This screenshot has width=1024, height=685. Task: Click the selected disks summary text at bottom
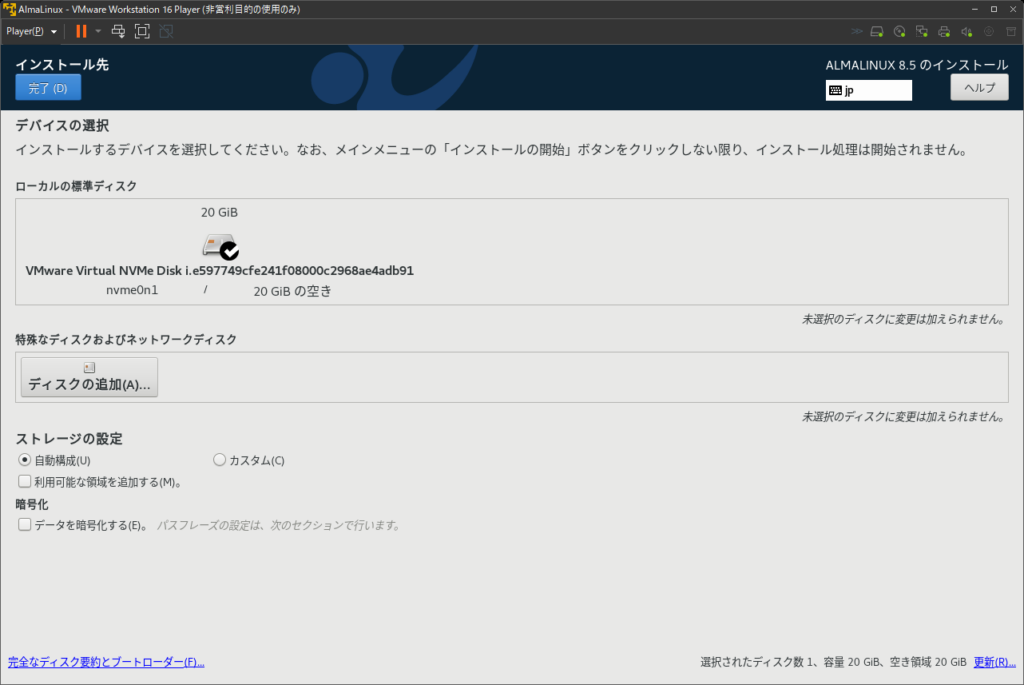tap(833, 662)
